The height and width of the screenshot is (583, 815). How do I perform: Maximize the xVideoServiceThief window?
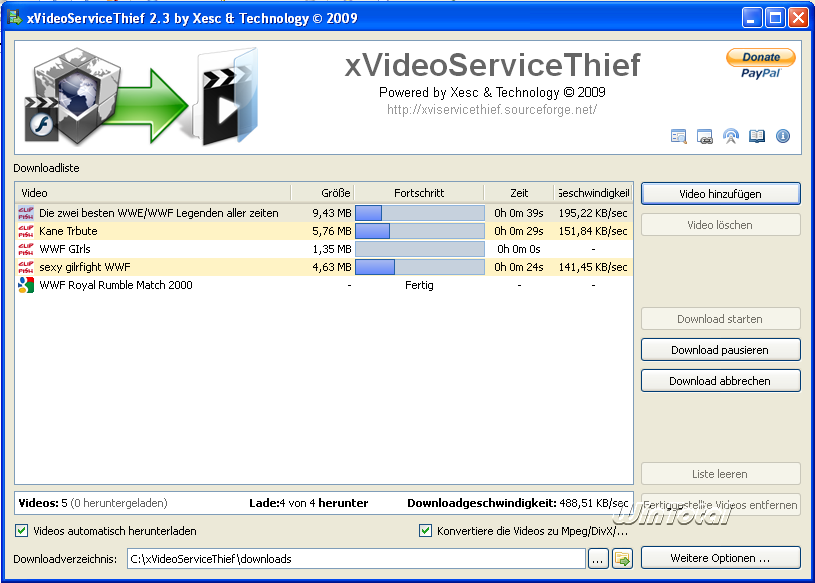(x=775, y=18)
